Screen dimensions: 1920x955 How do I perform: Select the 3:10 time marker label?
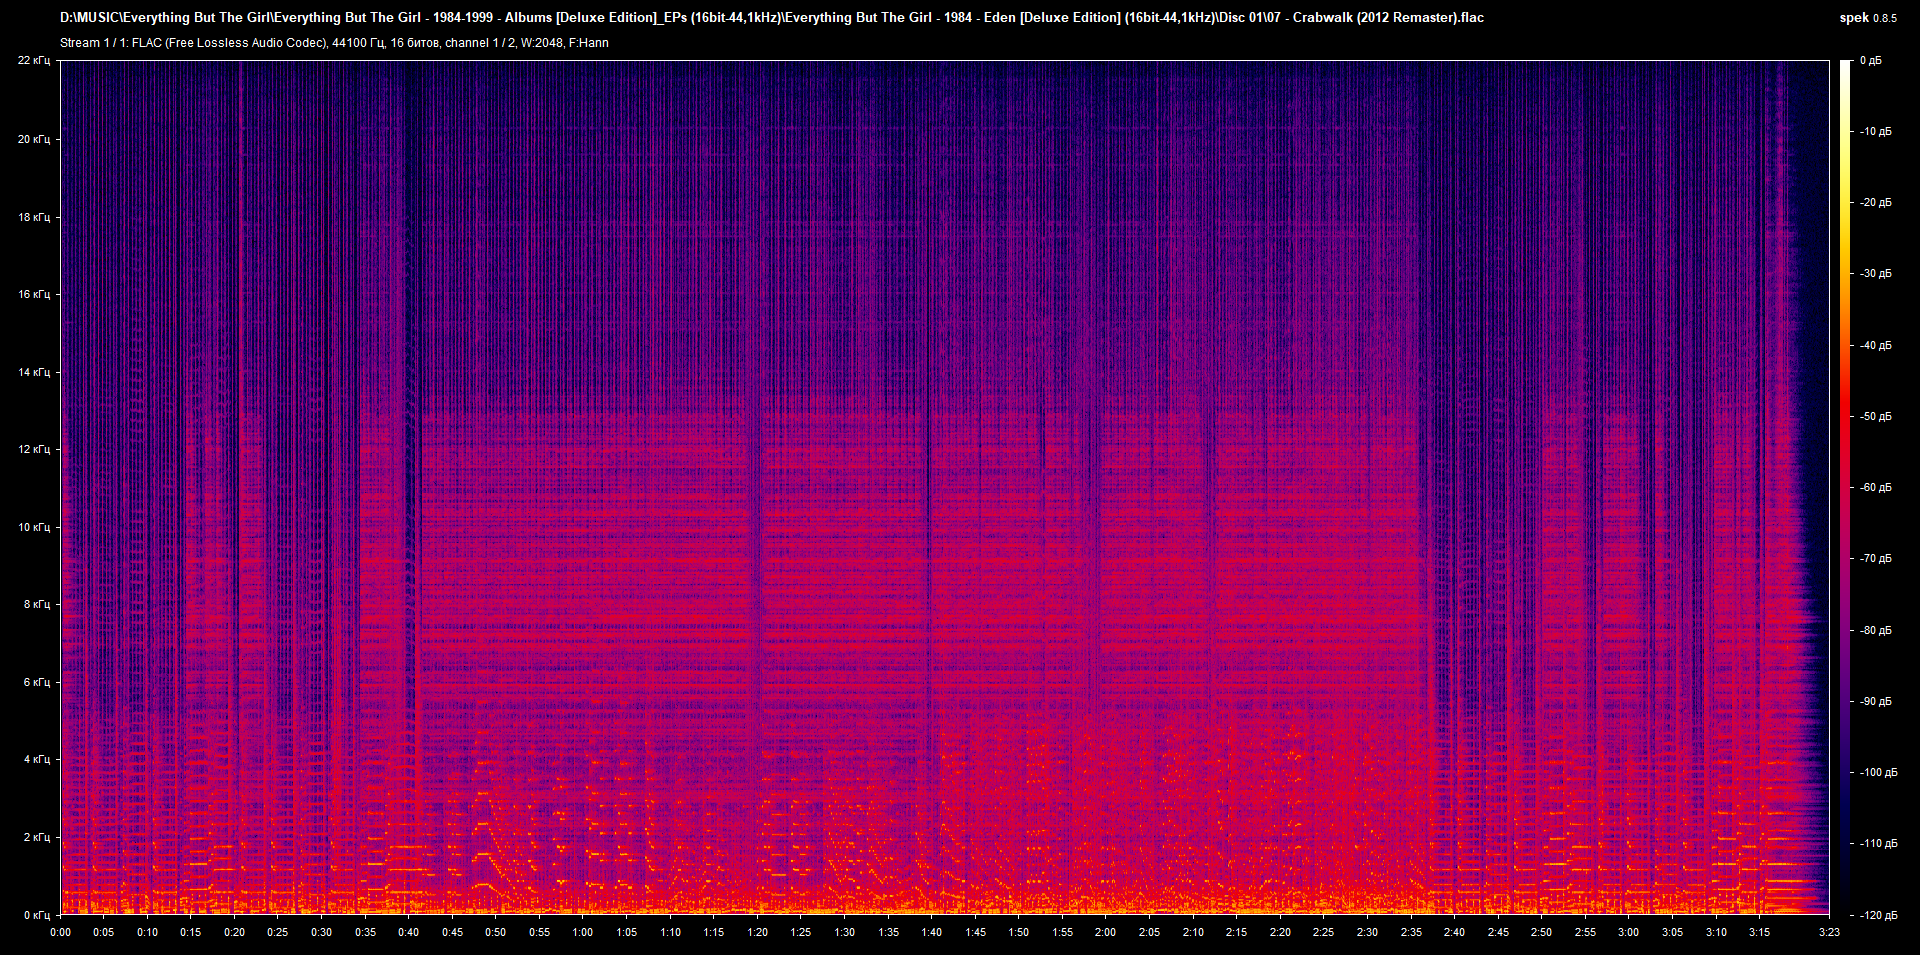[x=1716, y=932]
